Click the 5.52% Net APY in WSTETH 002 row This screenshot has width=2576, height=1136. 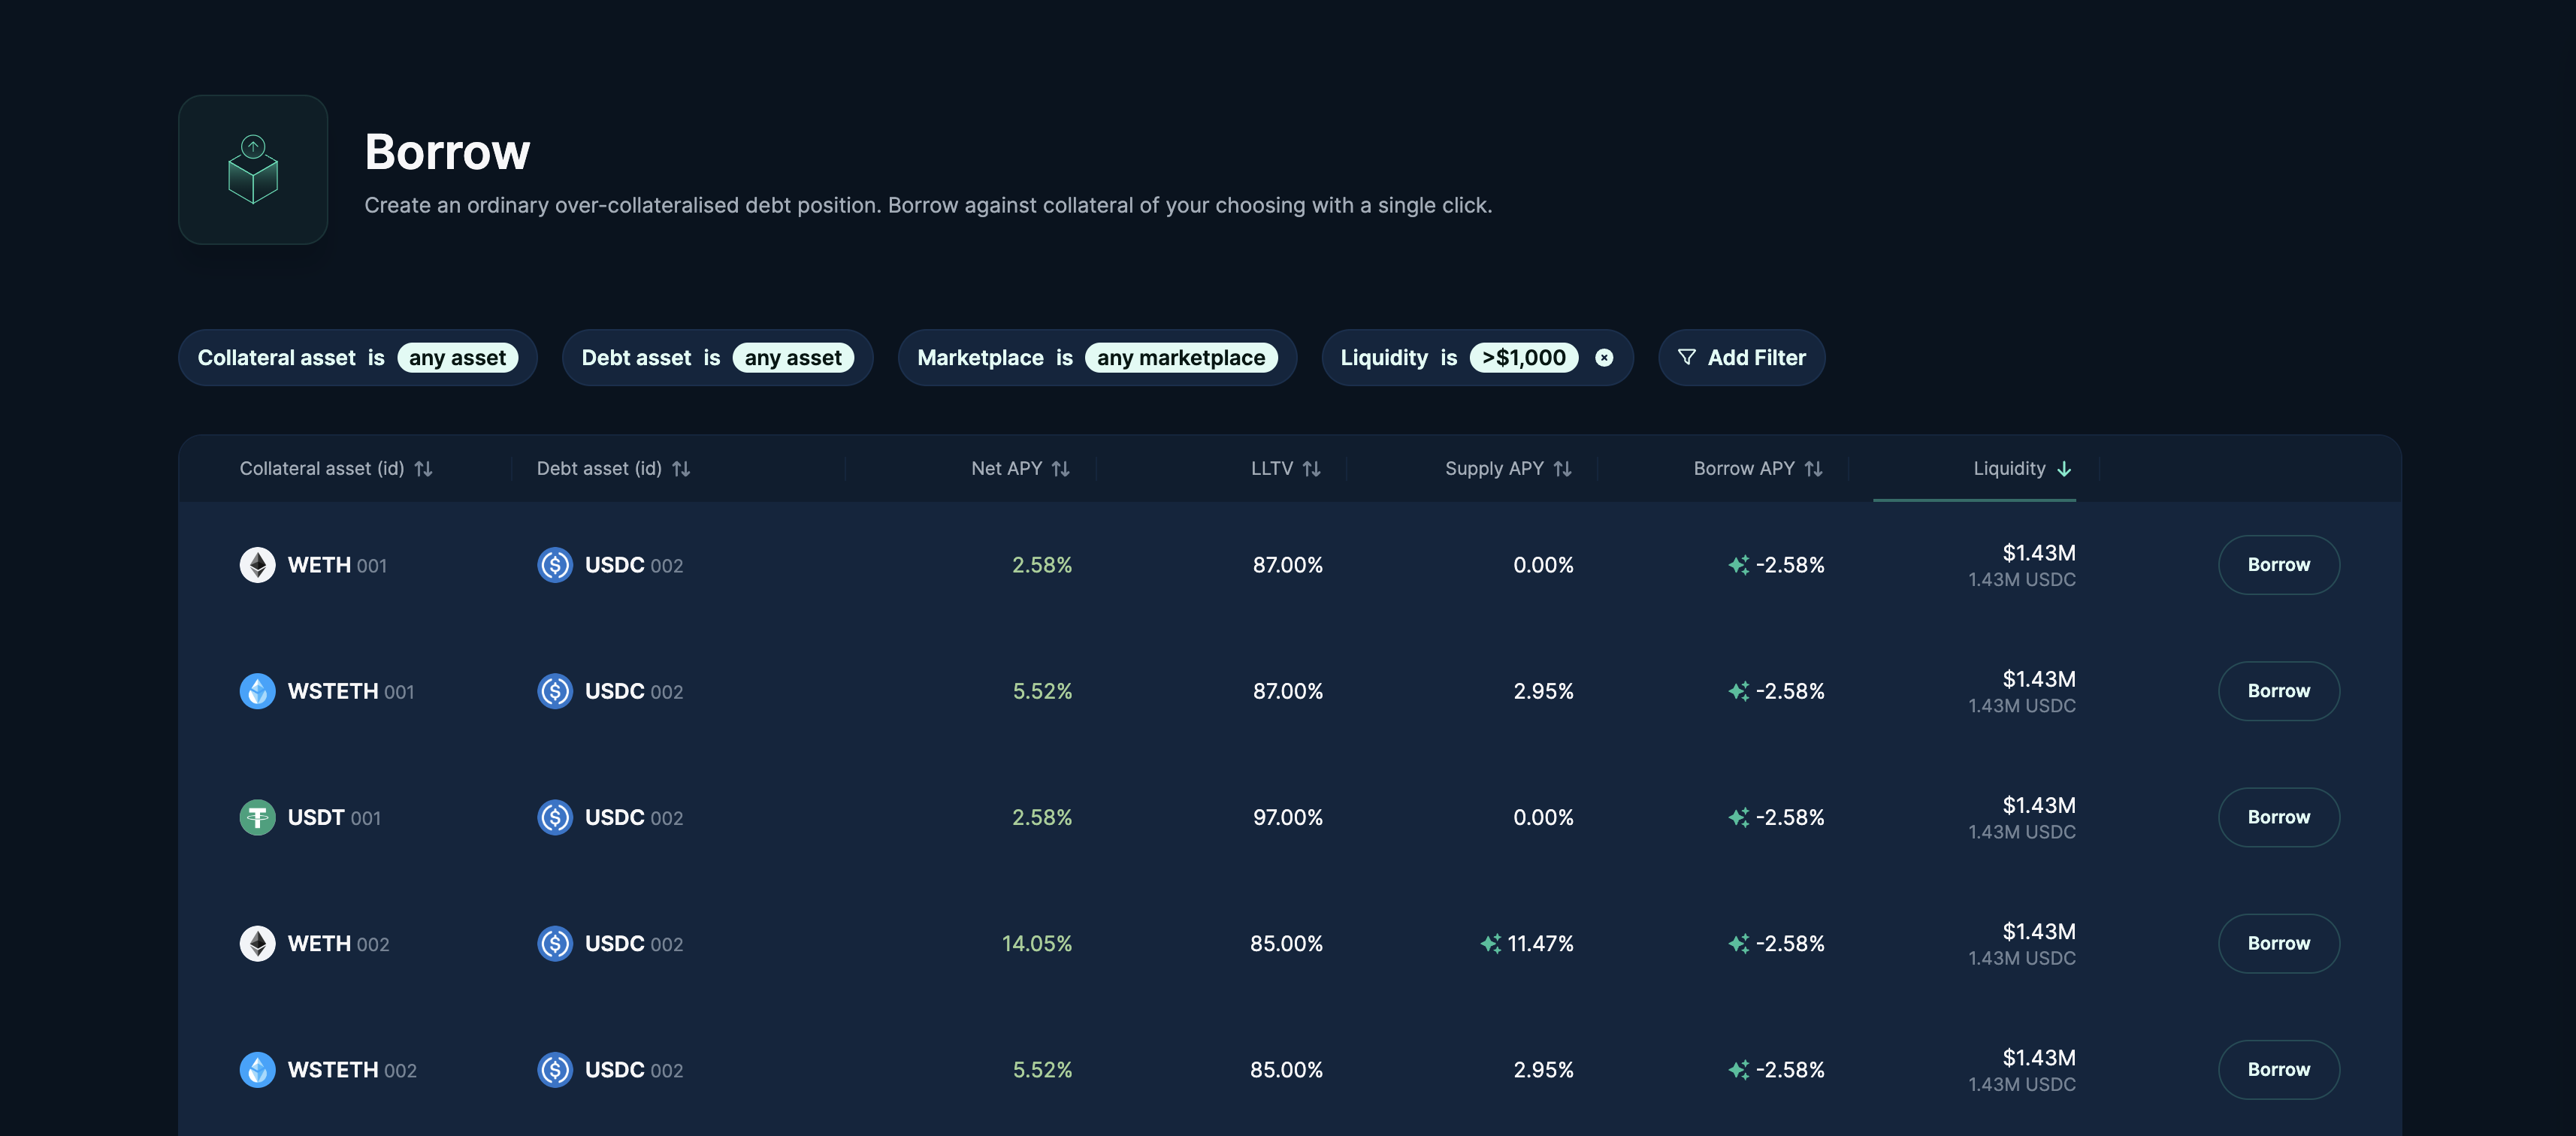pyautogui.click(x=1042, y=1069)
